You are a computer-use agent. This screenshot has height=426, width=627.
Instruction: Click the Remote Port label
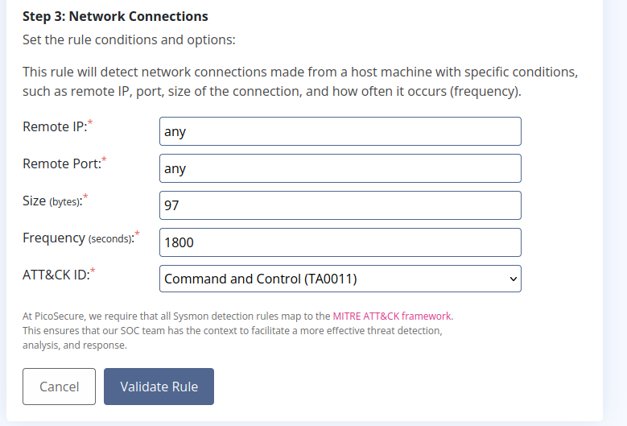(x=62, y=164)
